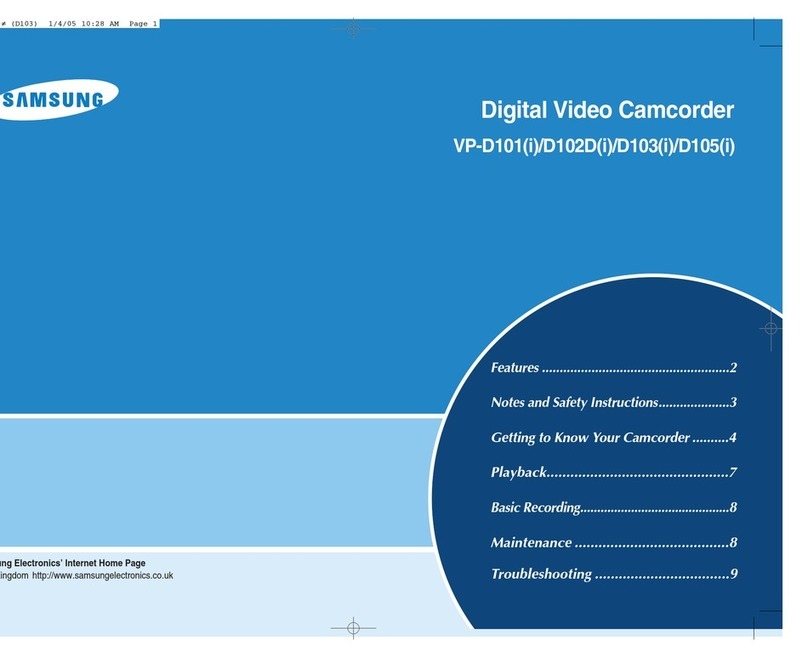The width and height of the screenshot is (808, 657).
Task: Select the VP-D101(i)/D102D(i)/D103(i)/D105(i) model text
Action: pos(594,146)
